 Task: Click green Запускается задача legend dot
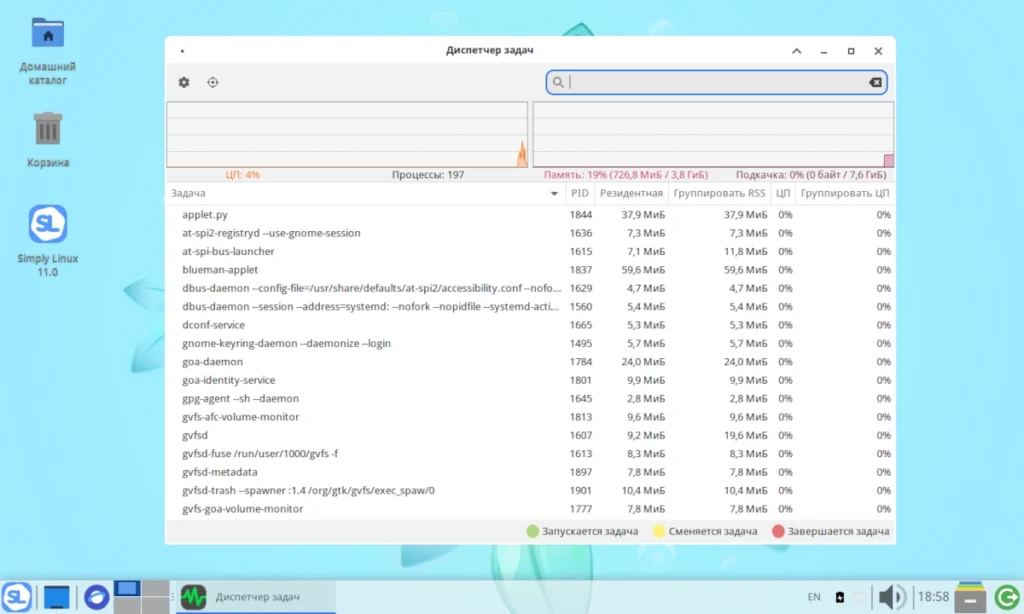tap(532, 532)
